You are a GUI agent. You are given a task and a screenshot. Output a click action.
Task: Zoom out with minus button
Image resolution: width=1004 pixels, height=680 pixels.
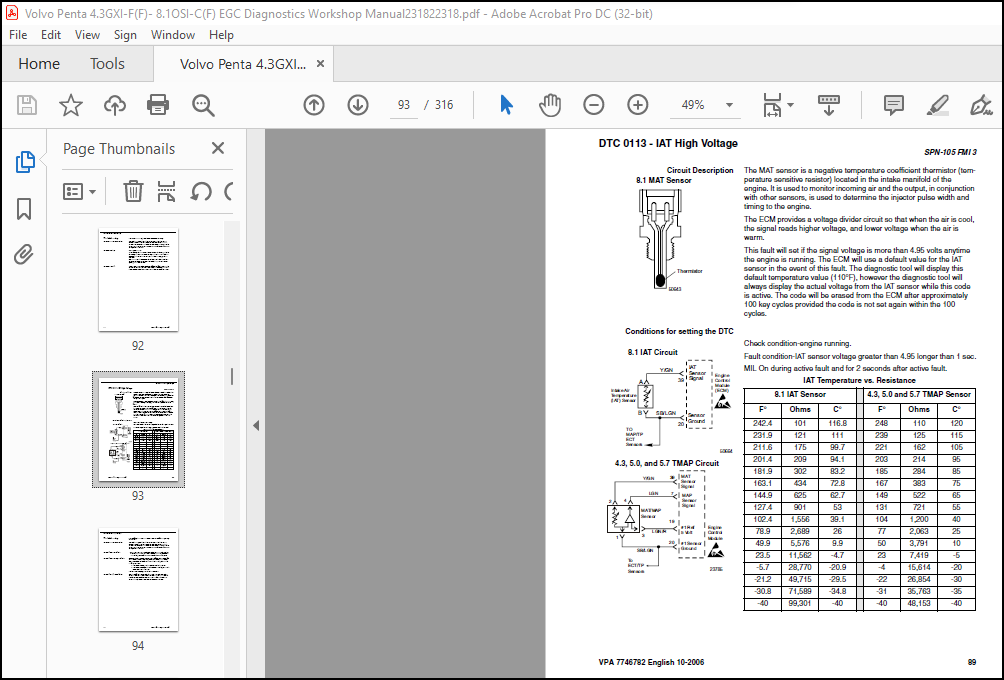pos(594,105)
